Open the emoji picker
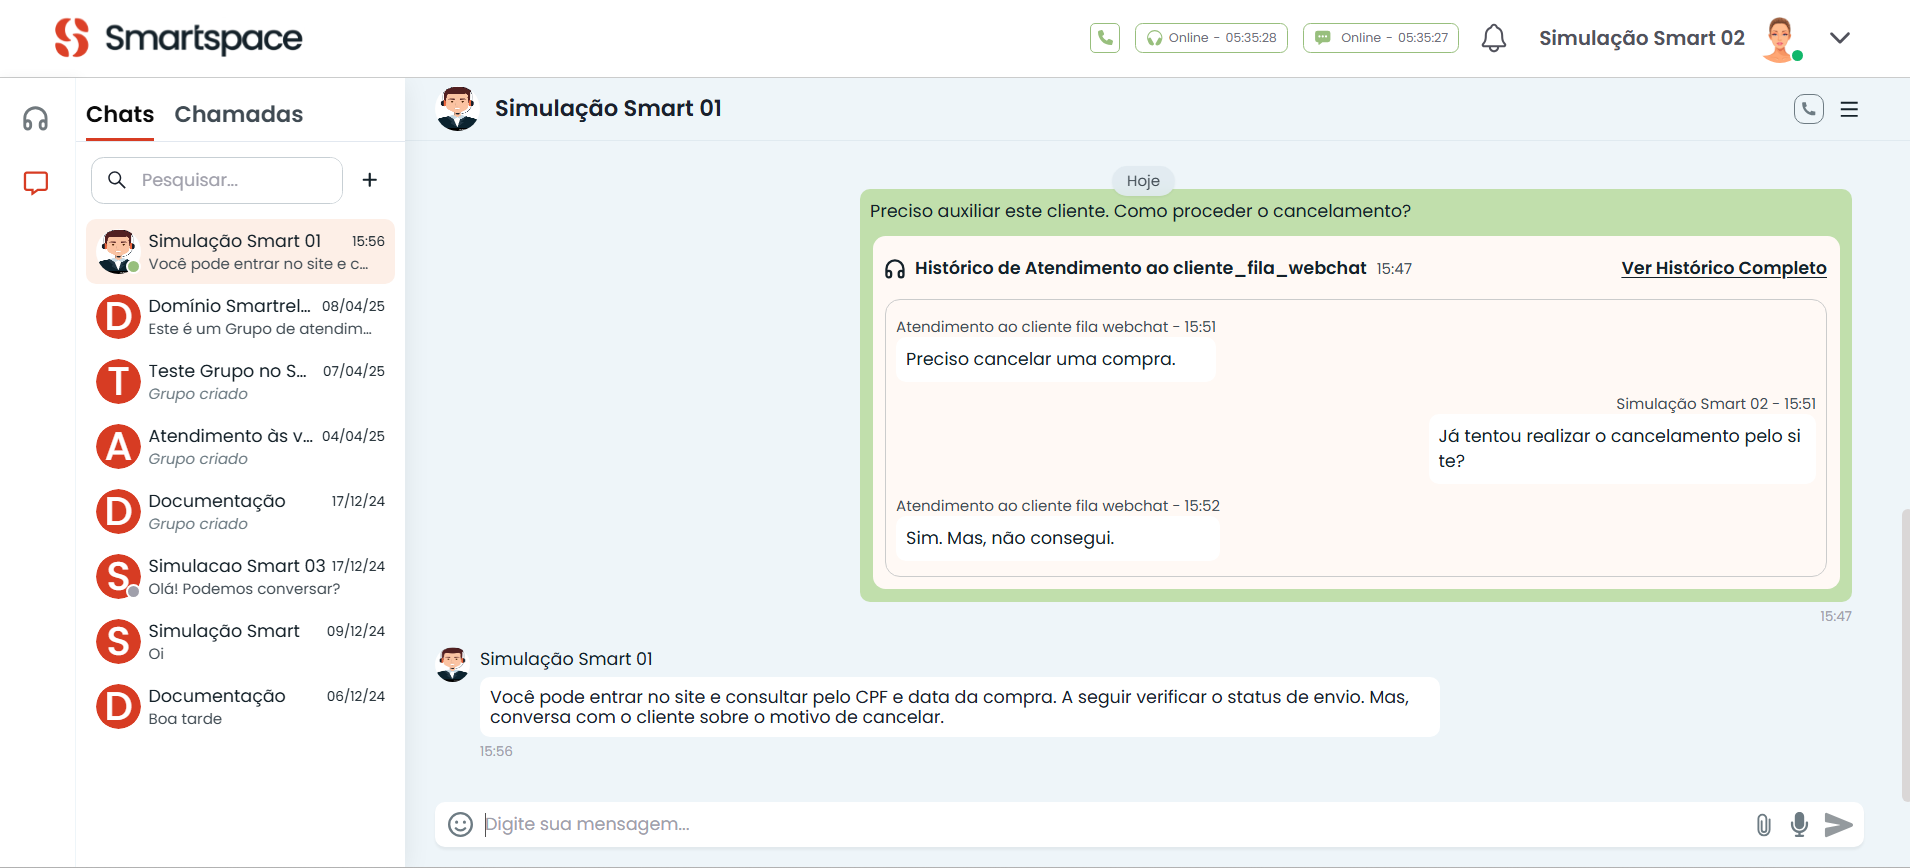 tap(460, 824)
